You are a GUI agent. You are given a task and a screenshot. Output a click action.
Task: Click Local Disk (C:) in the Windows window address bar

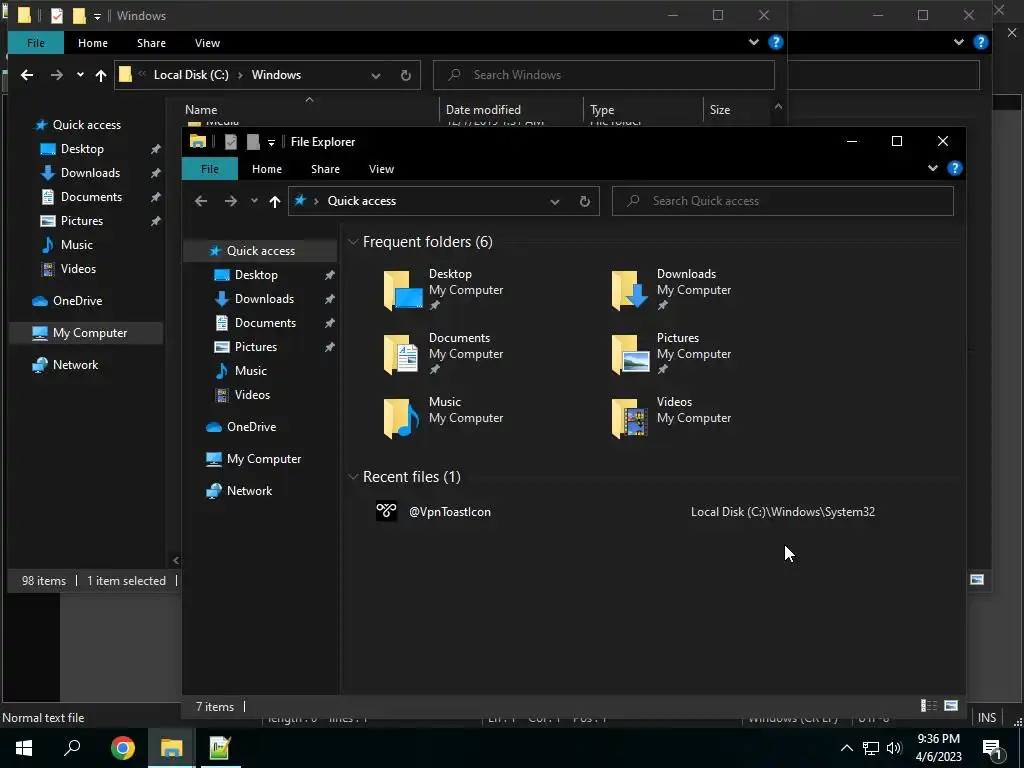pyautogui.click(x=191, y=74)
